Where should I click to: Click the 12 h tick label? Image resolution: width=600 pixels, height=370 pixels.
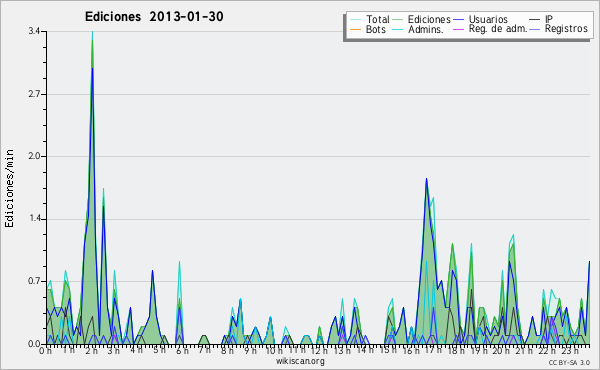(x=318, y=350)
